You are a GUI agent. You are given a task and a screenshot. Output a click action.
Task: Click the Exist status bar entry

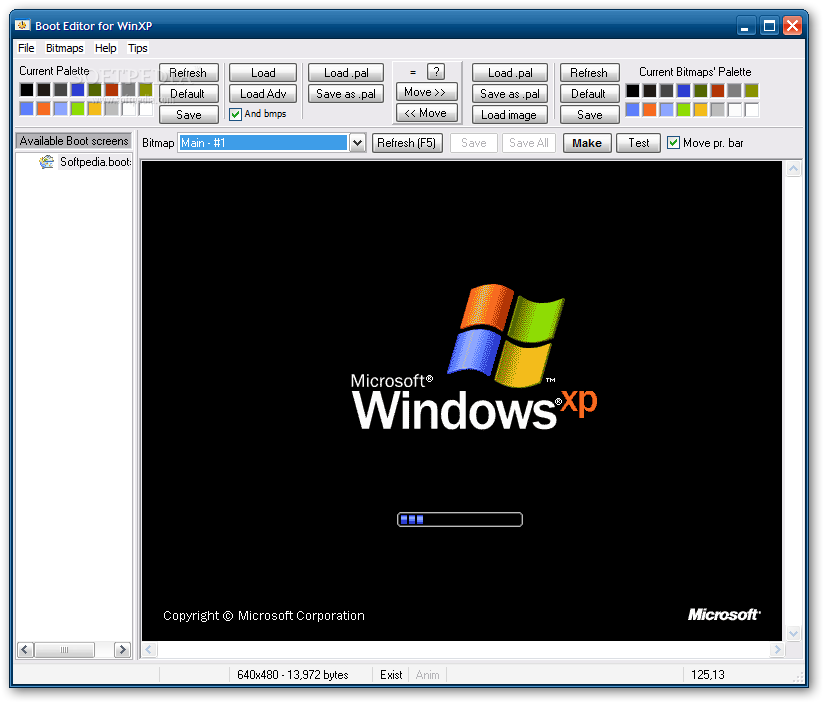[391, 675]
